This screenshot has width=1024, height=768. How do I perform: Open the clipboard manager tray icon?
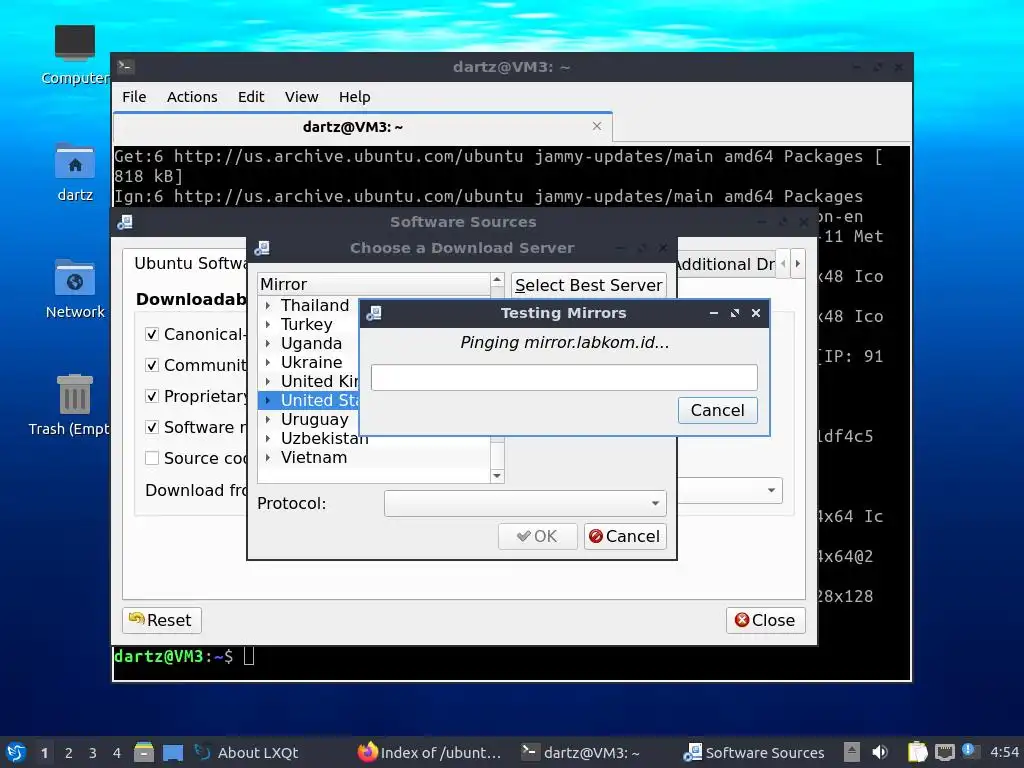[x=918, y=752]
